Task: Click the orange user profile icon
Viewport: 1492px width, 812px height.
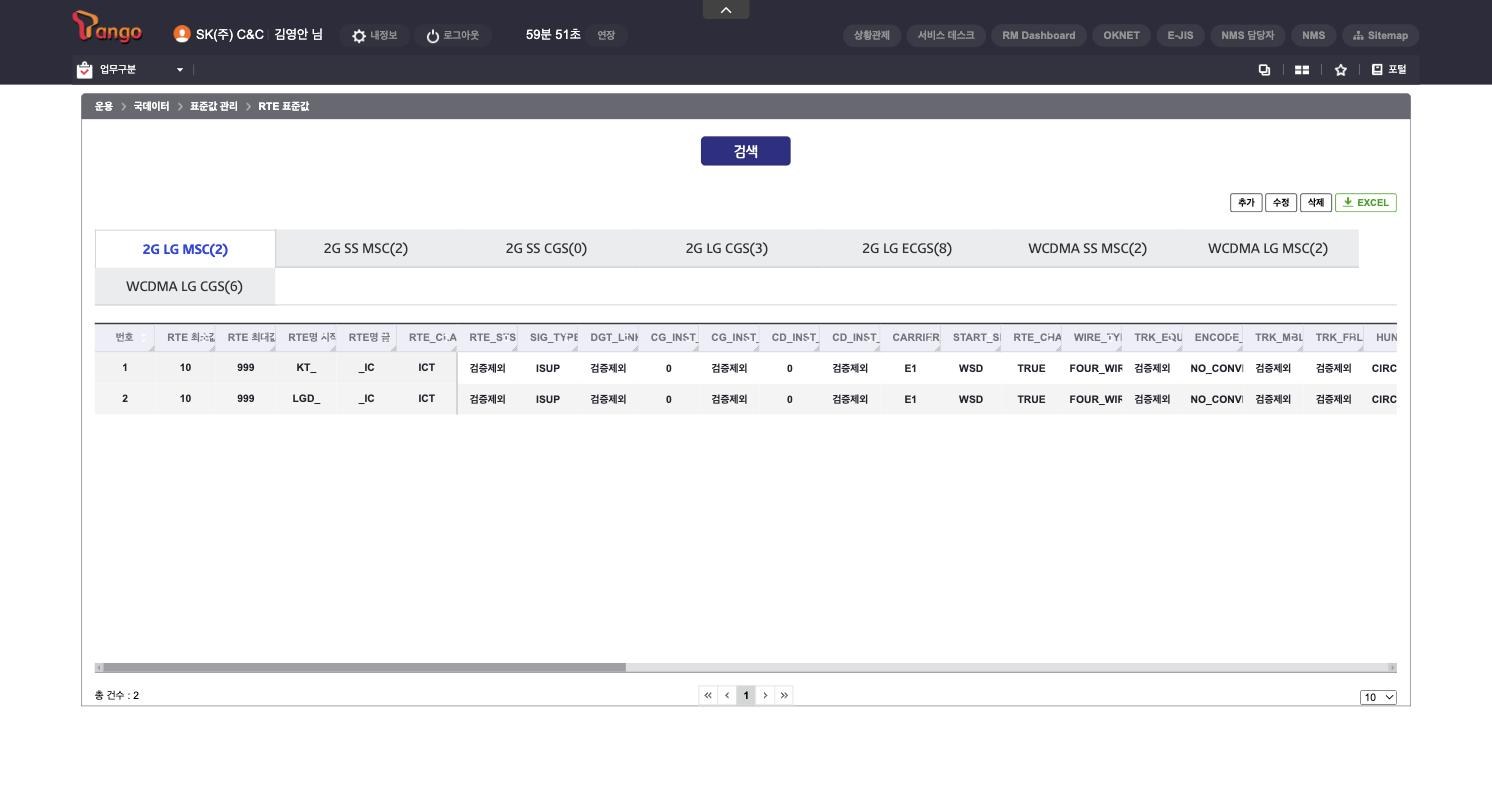Action: (182, 34)
